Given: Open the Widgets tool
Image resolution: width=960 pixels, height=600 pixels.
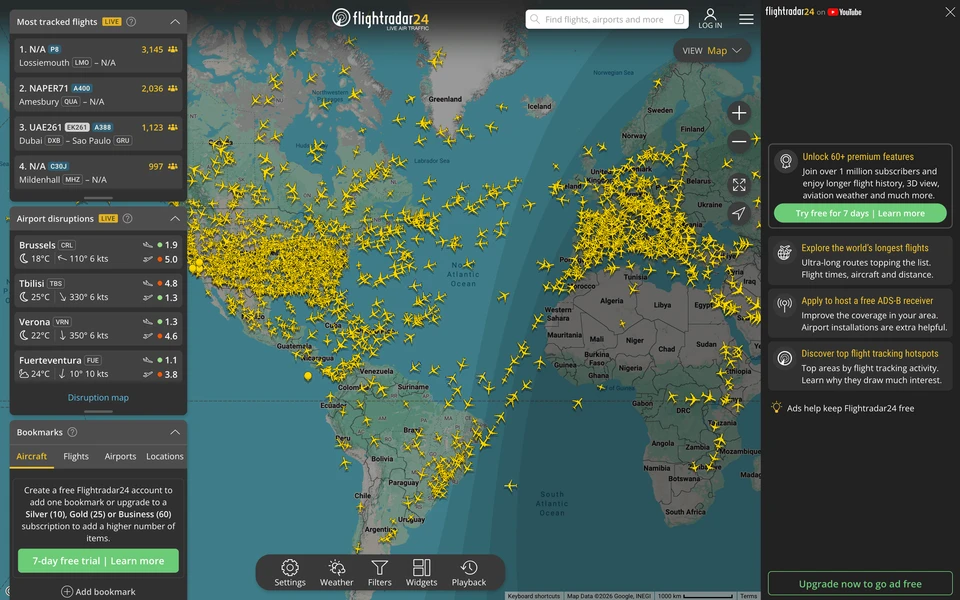Looking at the screenshot, I should [x=421, y=573].
